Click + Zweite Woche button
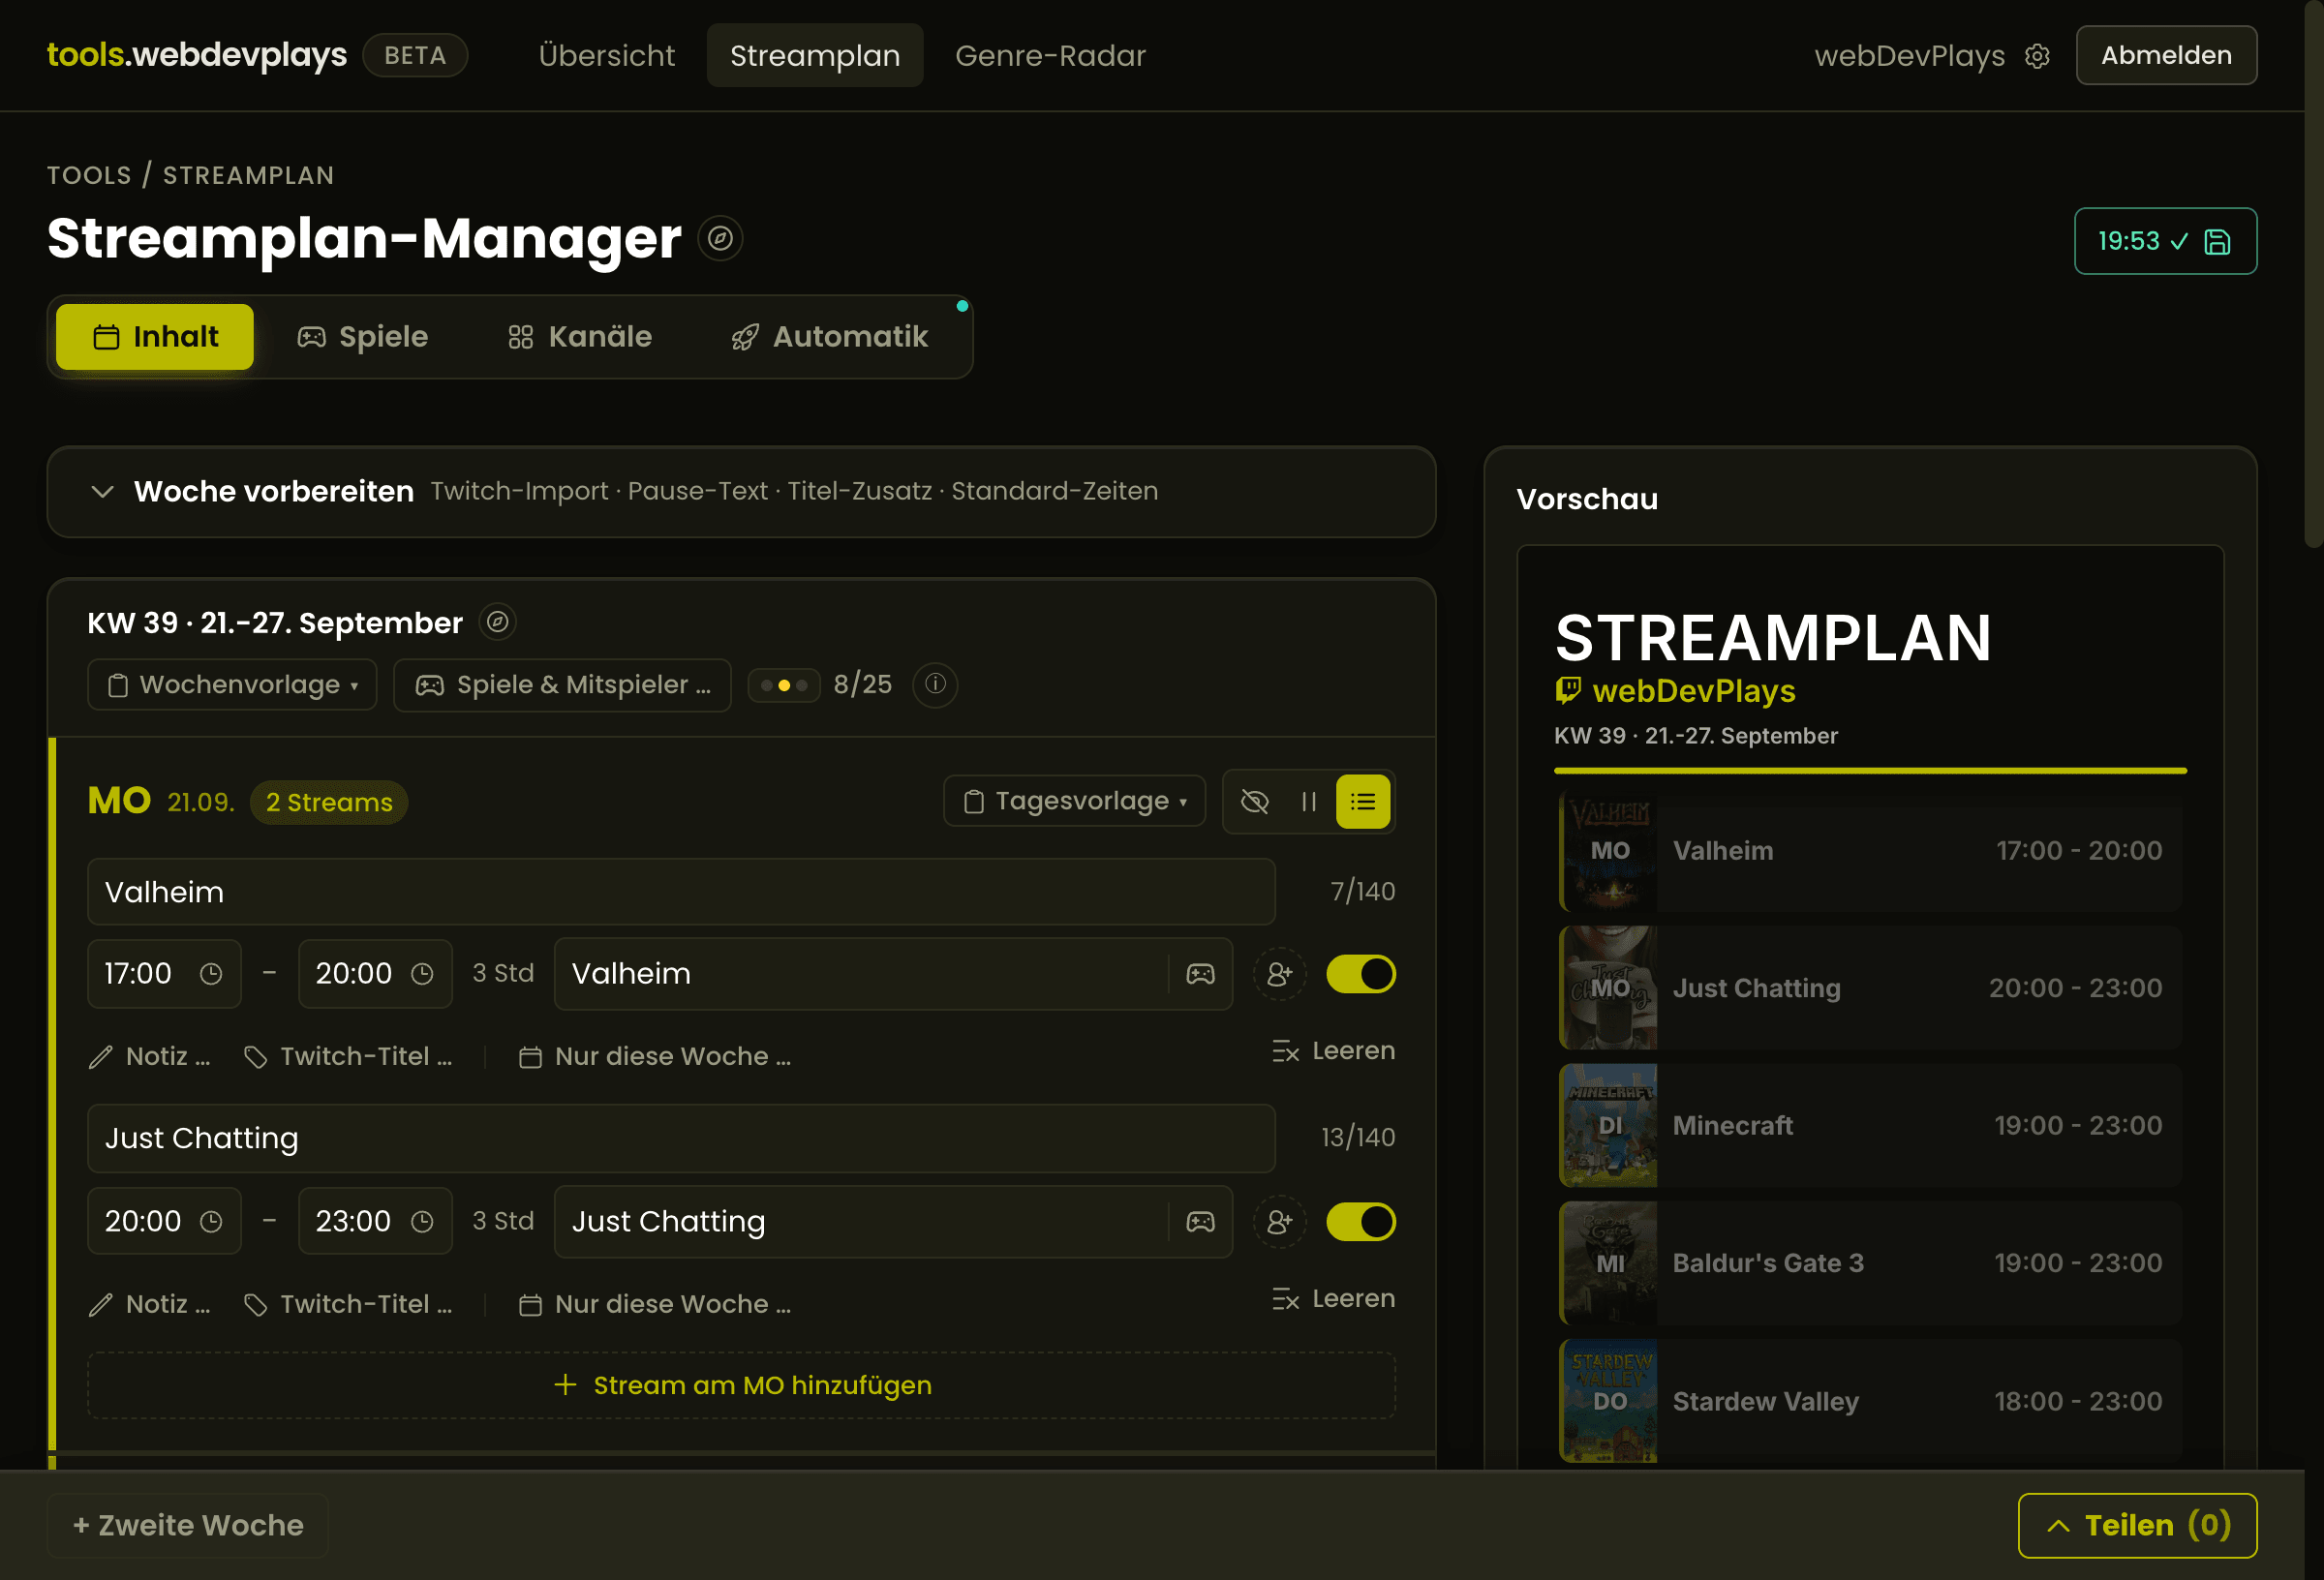This screenshot has width=2324, height=1580. 188,1525
